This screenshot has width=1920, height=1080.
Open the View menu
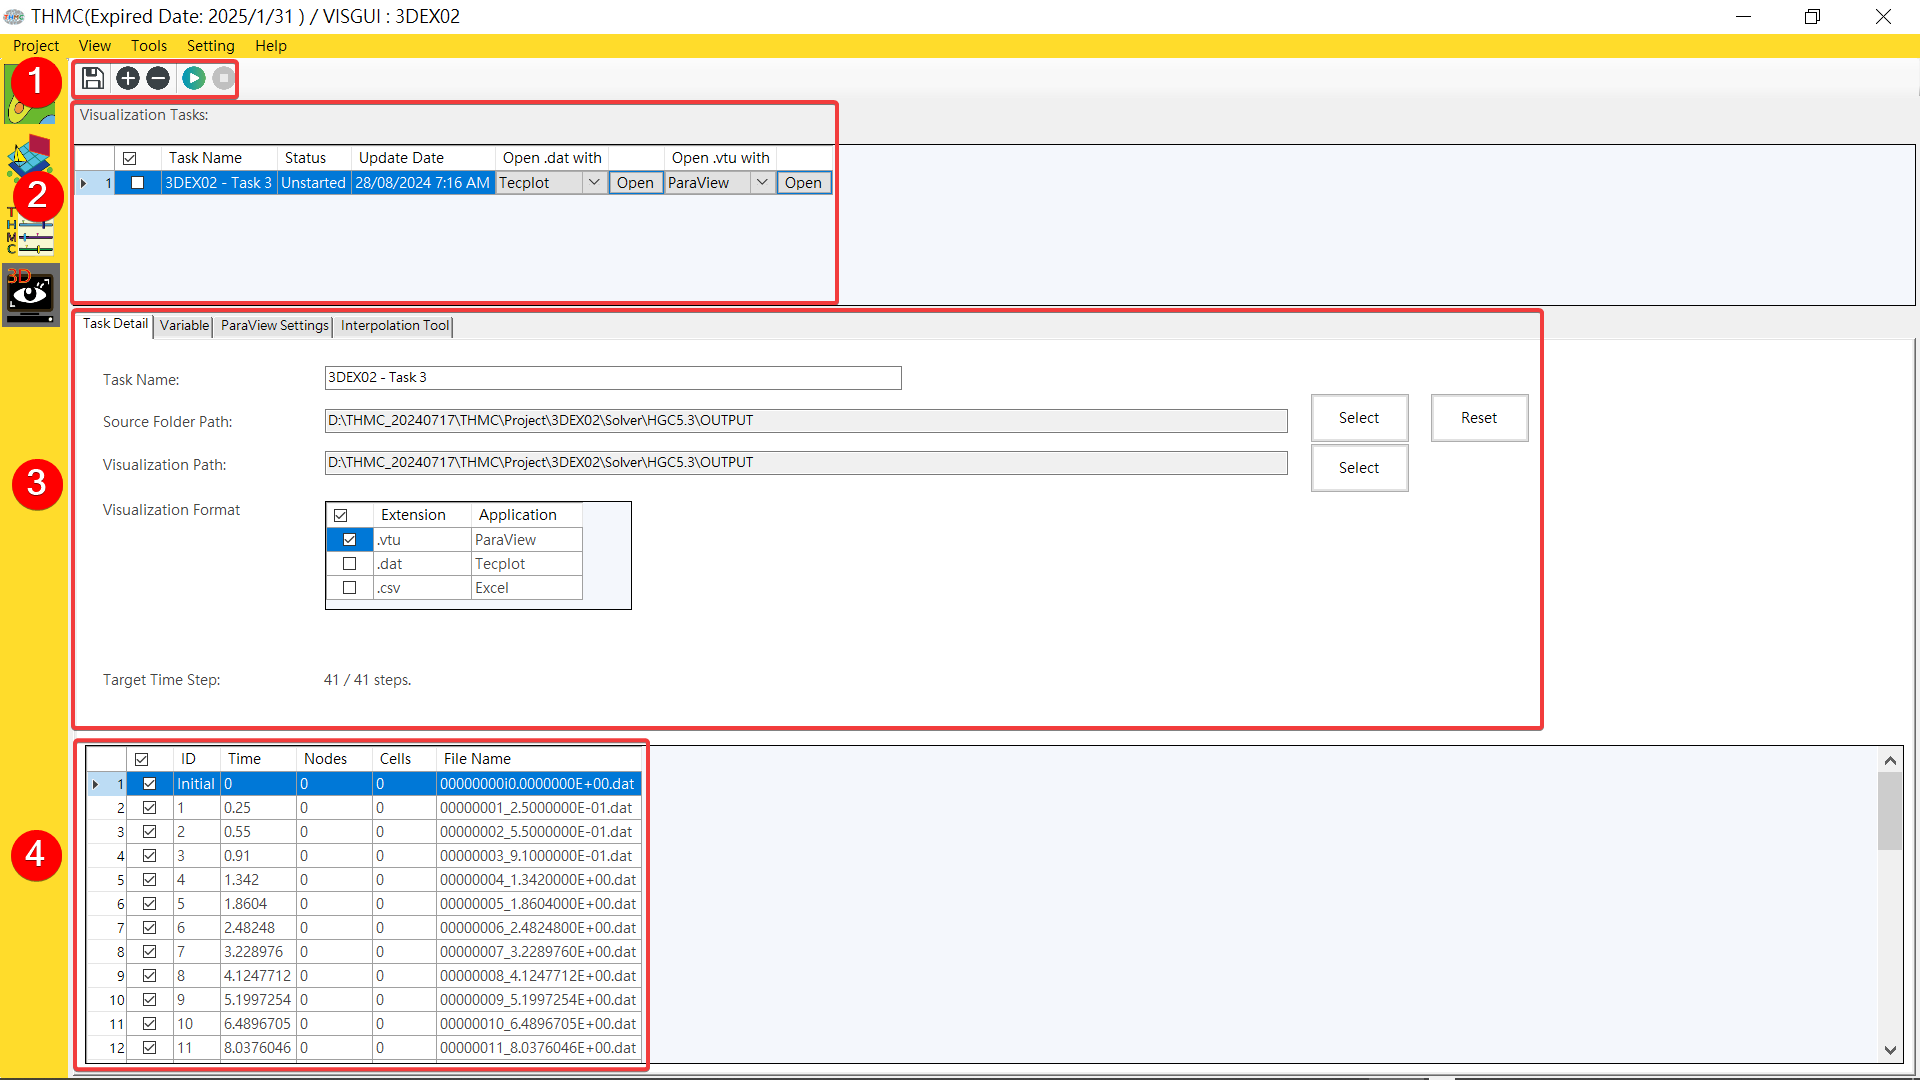(x=95, y=46)
